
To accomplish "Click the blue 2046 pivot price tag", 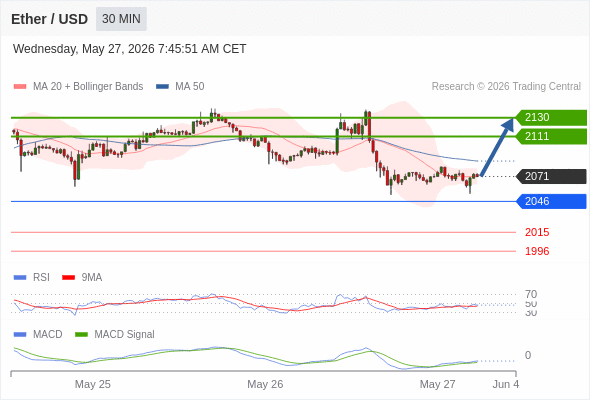I will coord(551,201).
